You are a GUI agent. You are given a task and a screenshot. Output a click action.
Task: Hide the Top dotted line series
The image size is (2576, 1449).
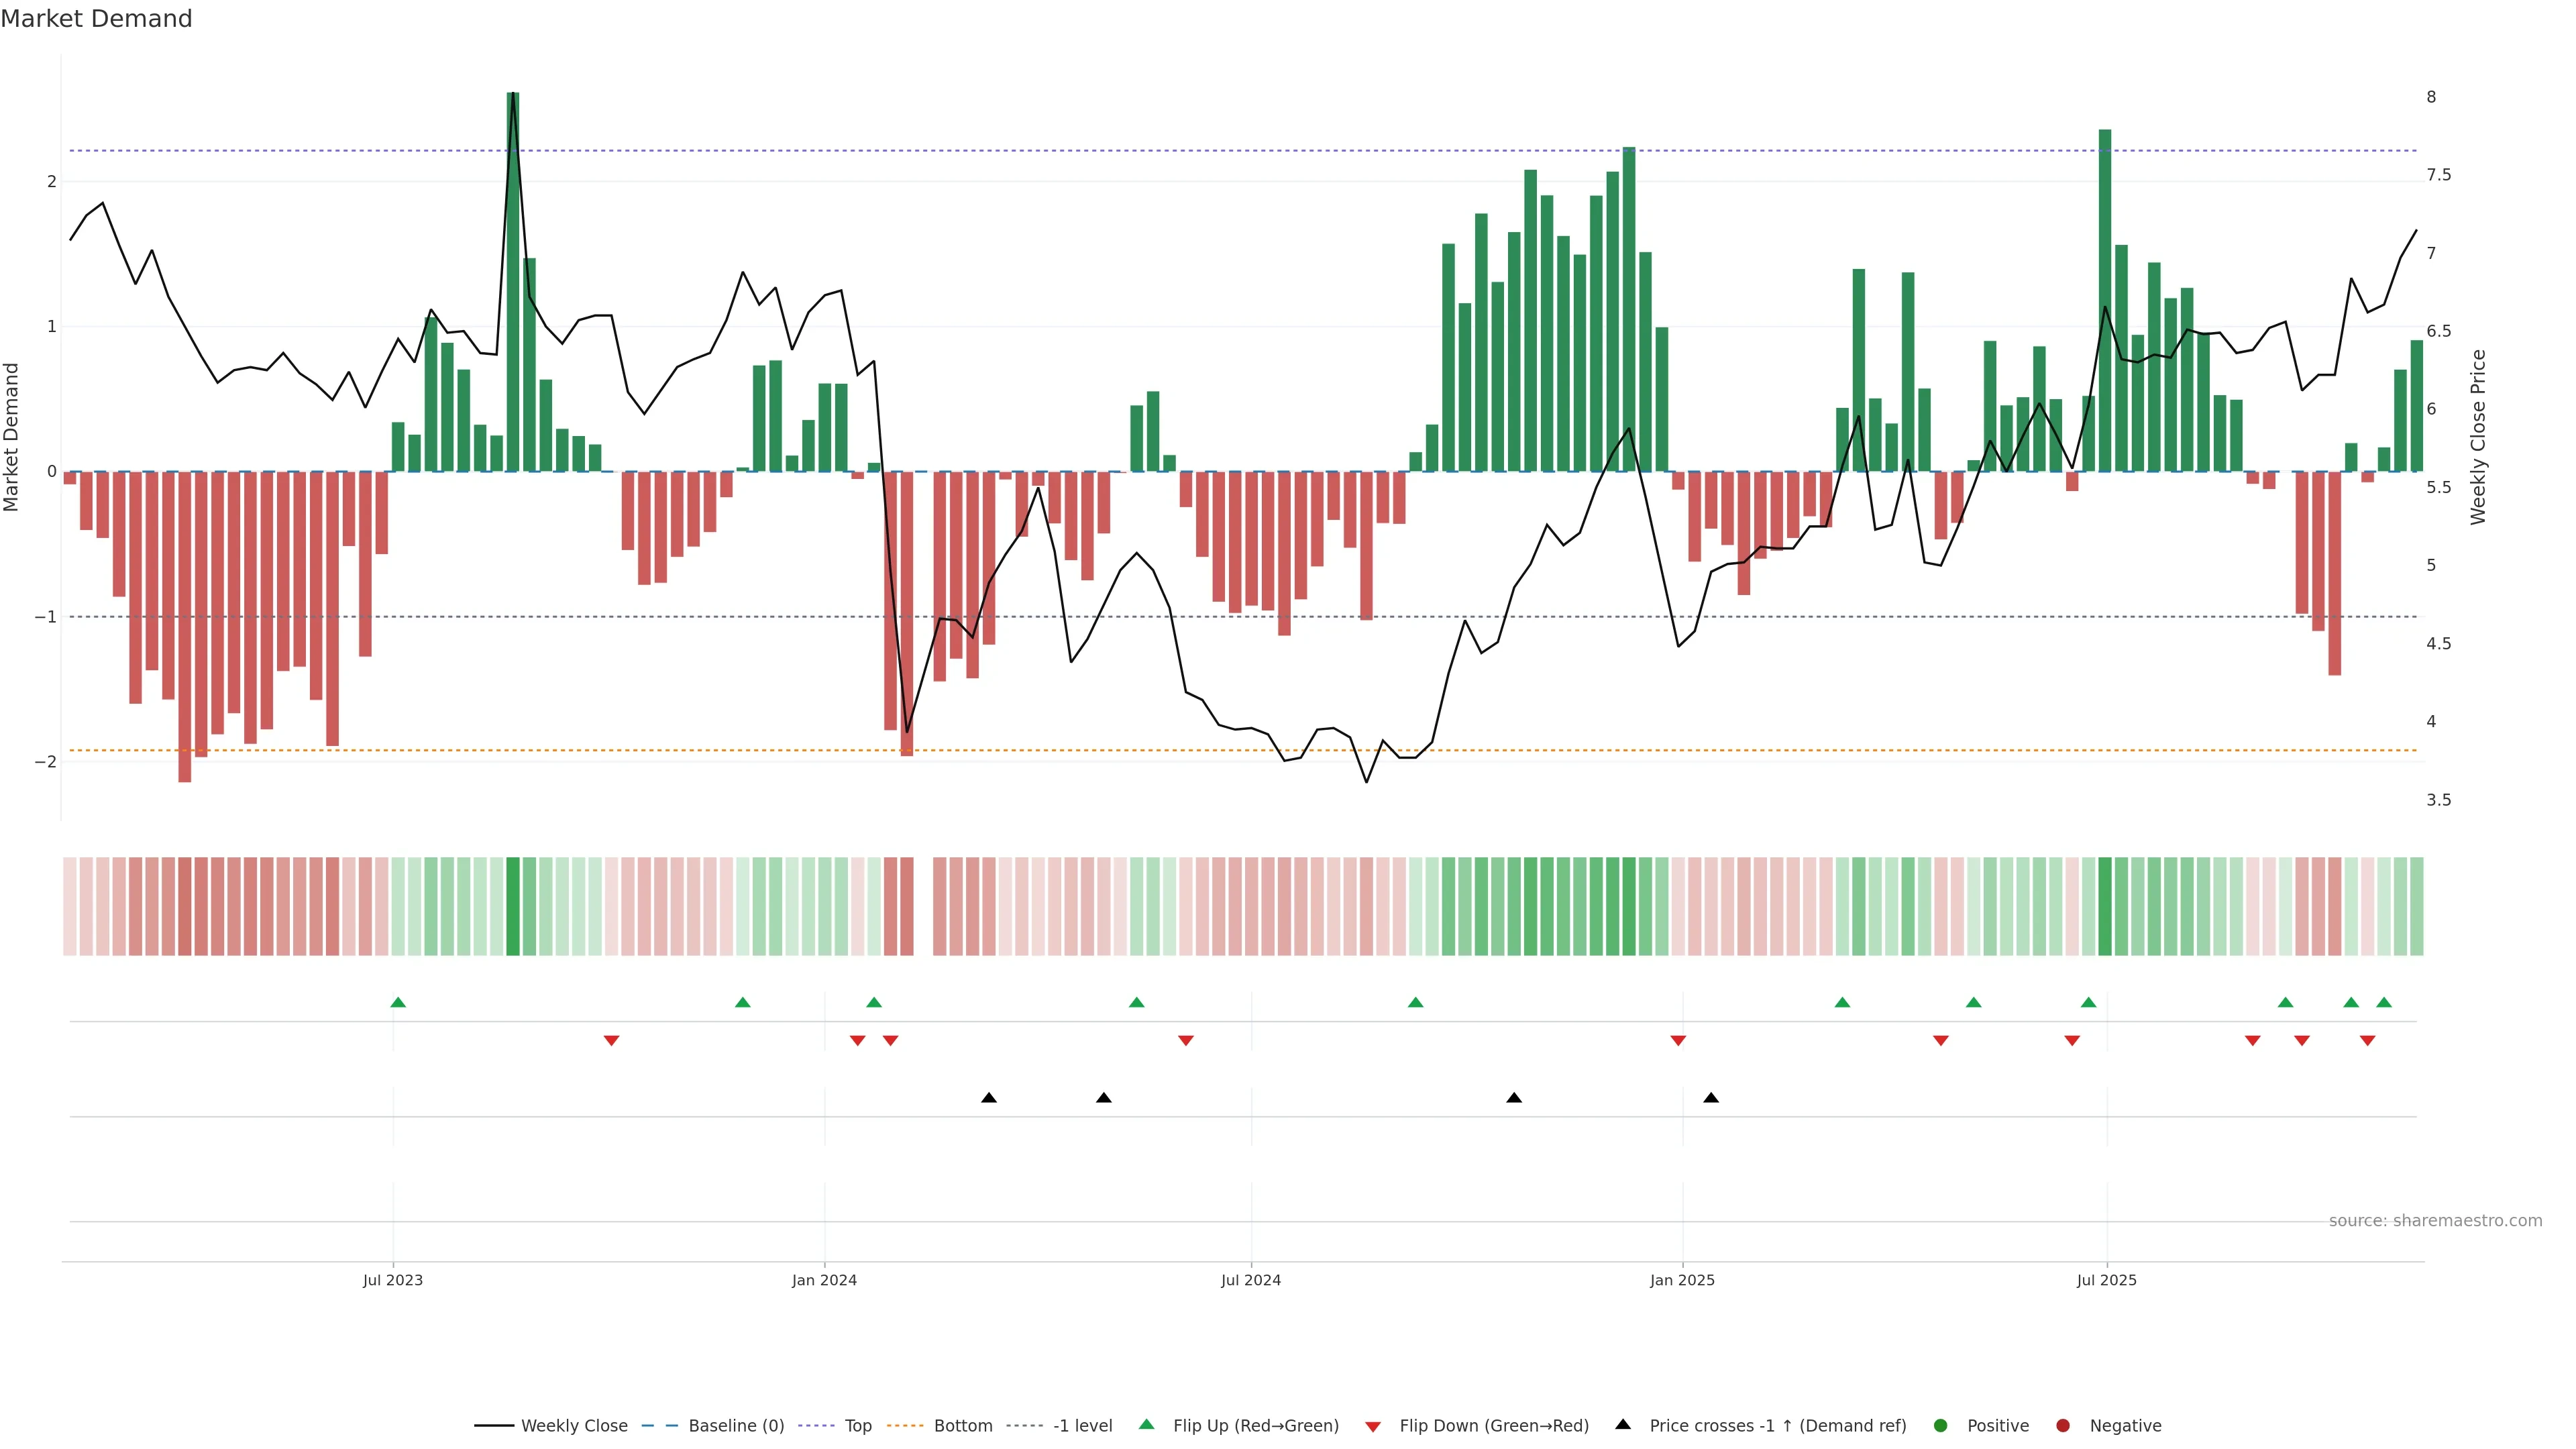[x=857, y=1426]
